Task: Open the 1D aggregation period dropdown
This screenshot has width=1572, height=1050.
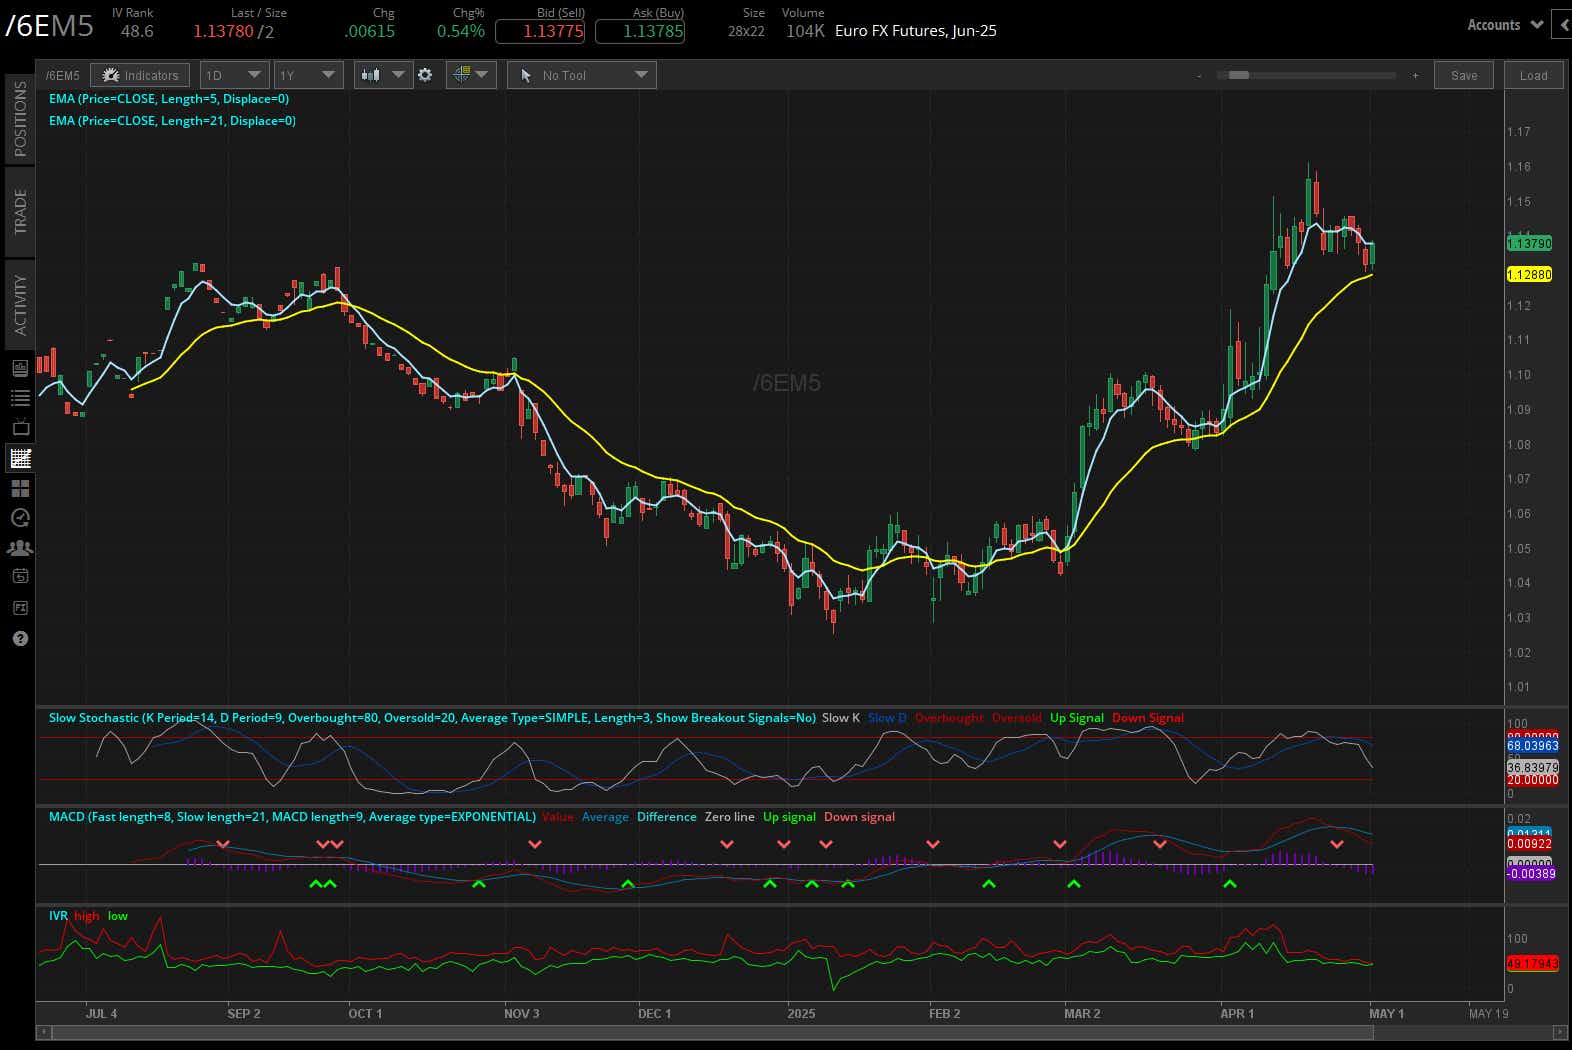Action: tap(233, 75)
